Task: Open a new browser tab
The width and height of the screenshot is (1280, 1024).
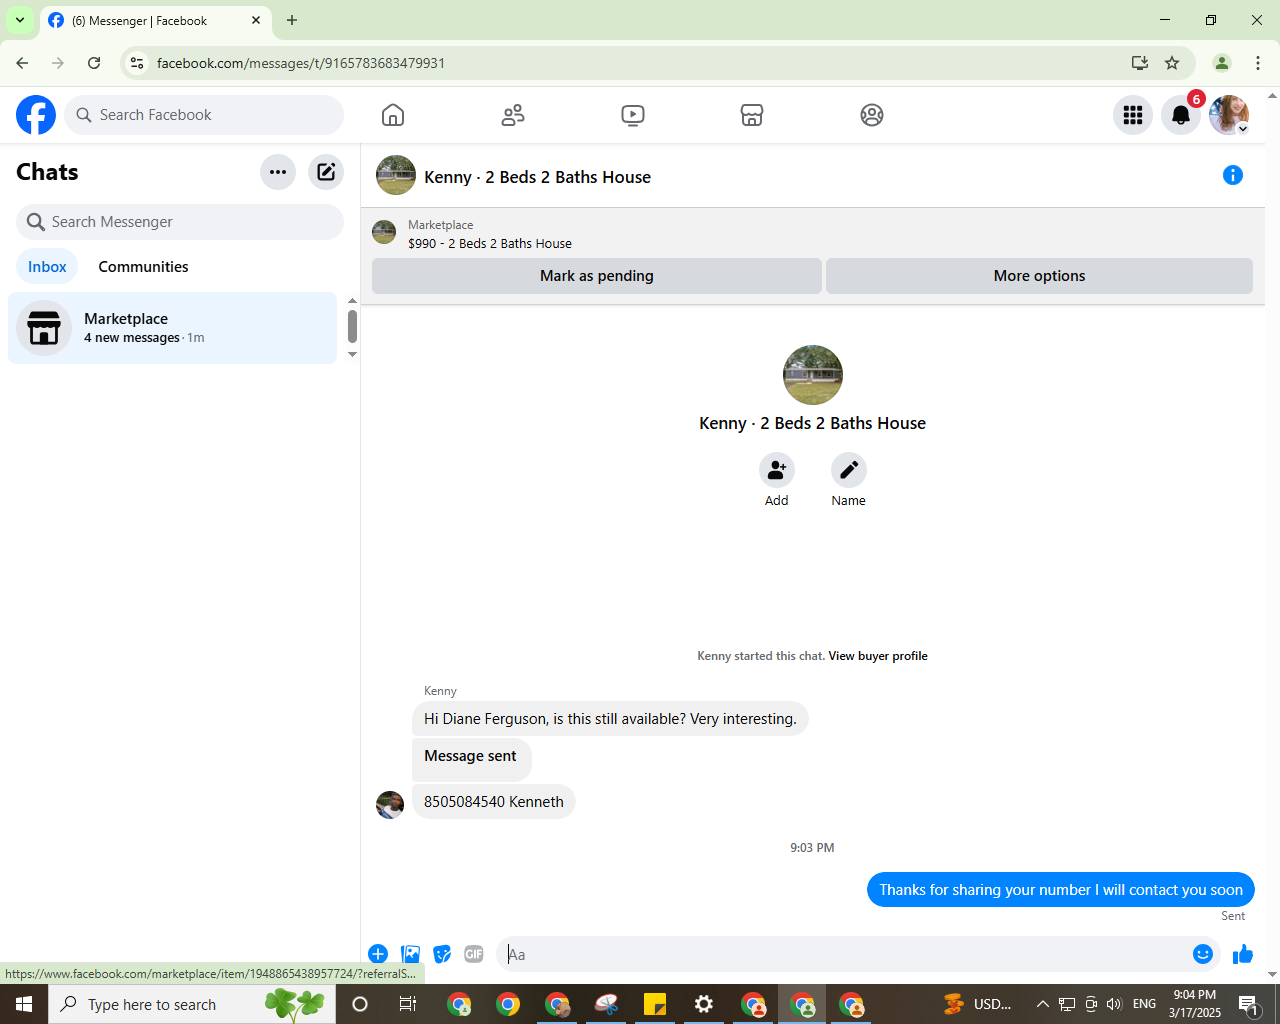Action: point(292,20)
